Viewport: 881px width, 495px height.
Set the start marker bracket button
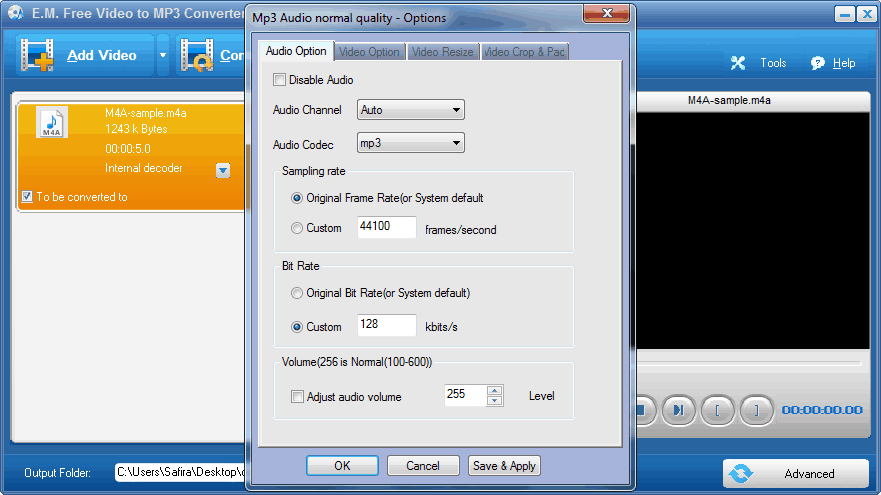(x=717, y=410)
